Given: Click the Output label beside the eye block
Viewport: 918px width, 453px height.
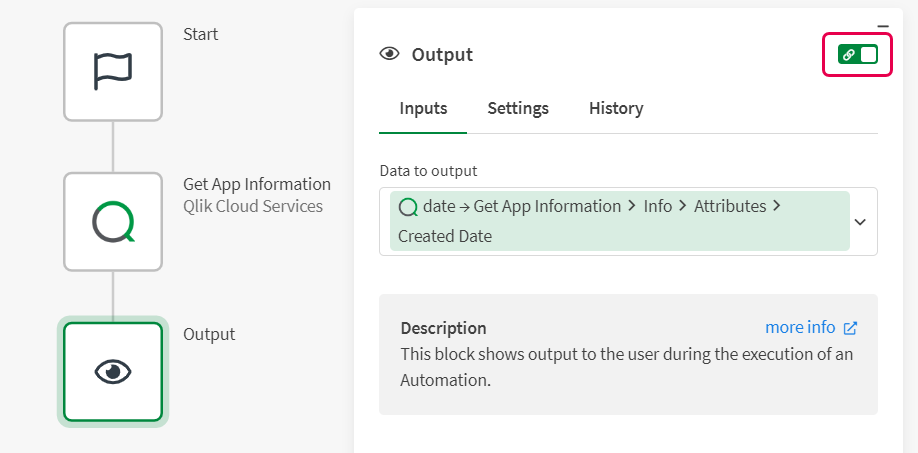Looking at the screenshot, I should 209,334.
